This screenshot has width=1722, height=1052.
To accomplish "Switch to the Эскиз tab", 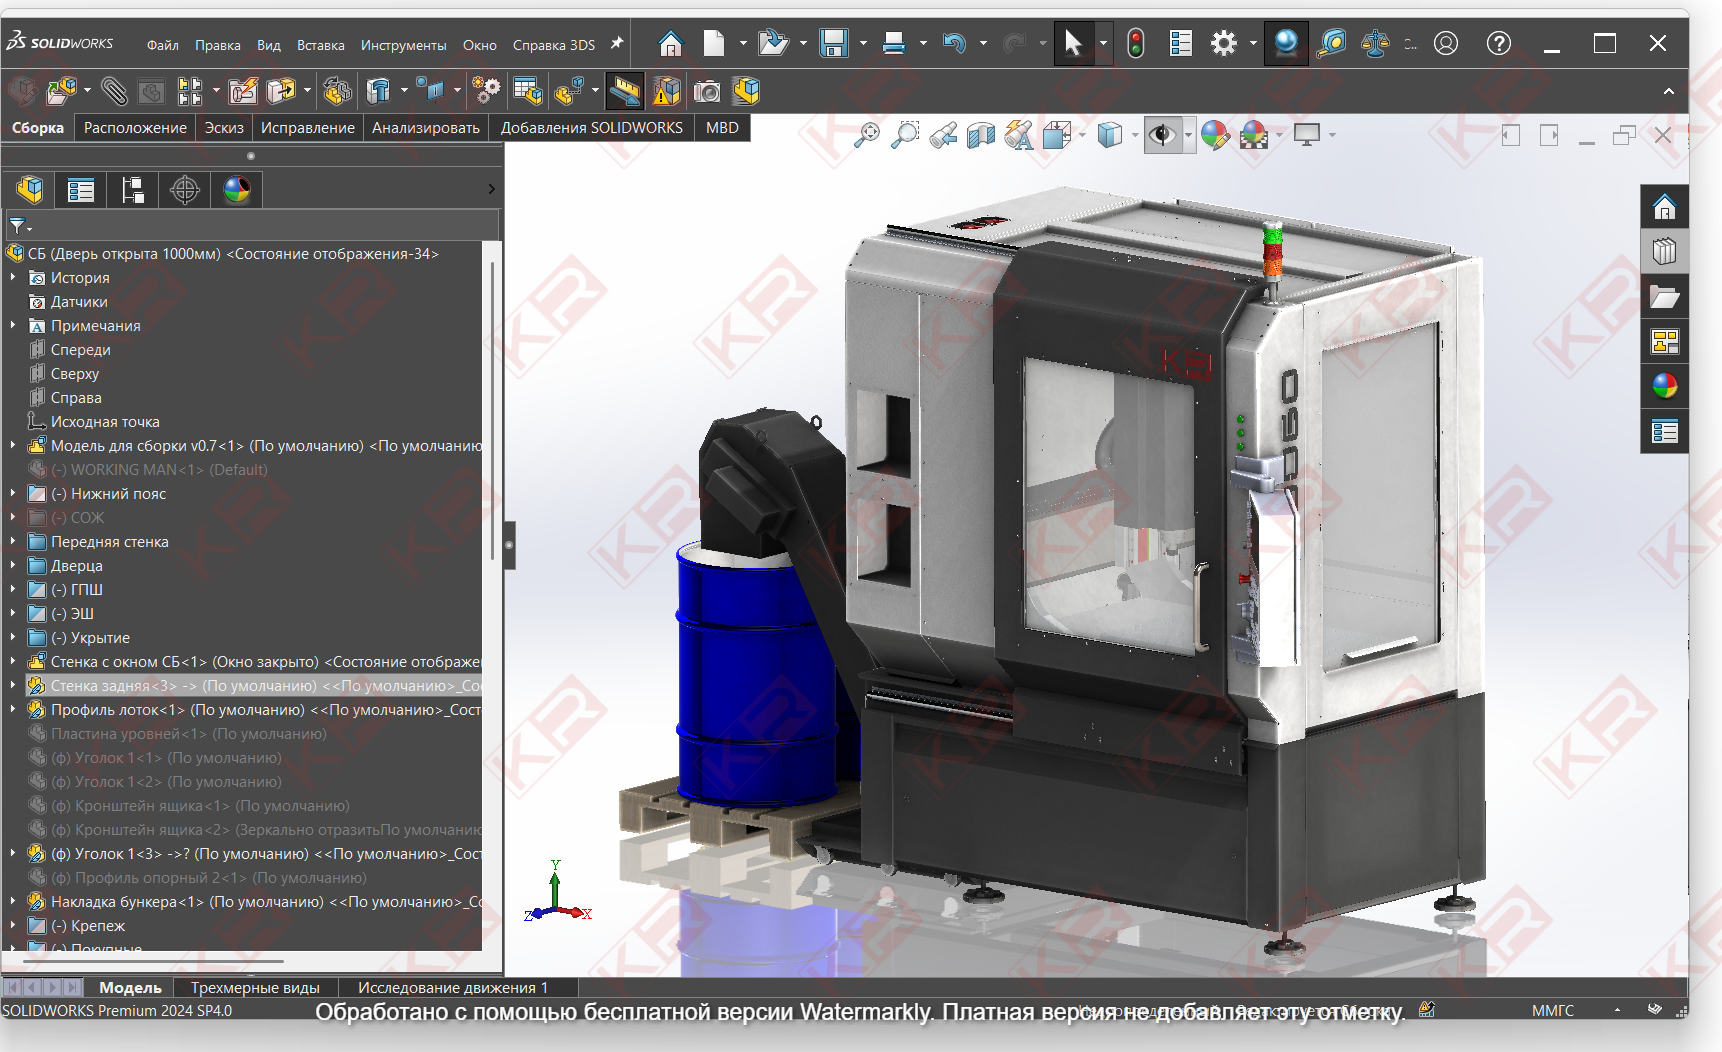I will (x=224, y=127).
